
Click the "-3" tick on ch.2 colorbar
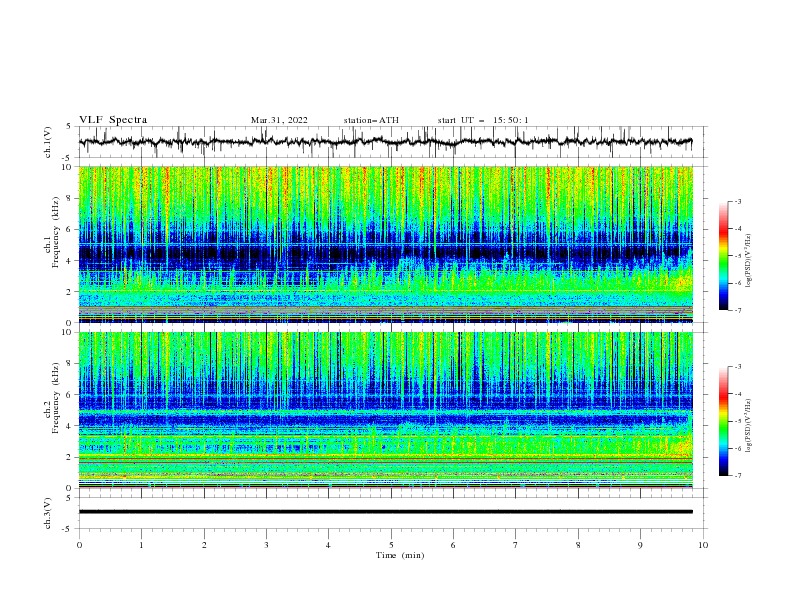point(737,367)
